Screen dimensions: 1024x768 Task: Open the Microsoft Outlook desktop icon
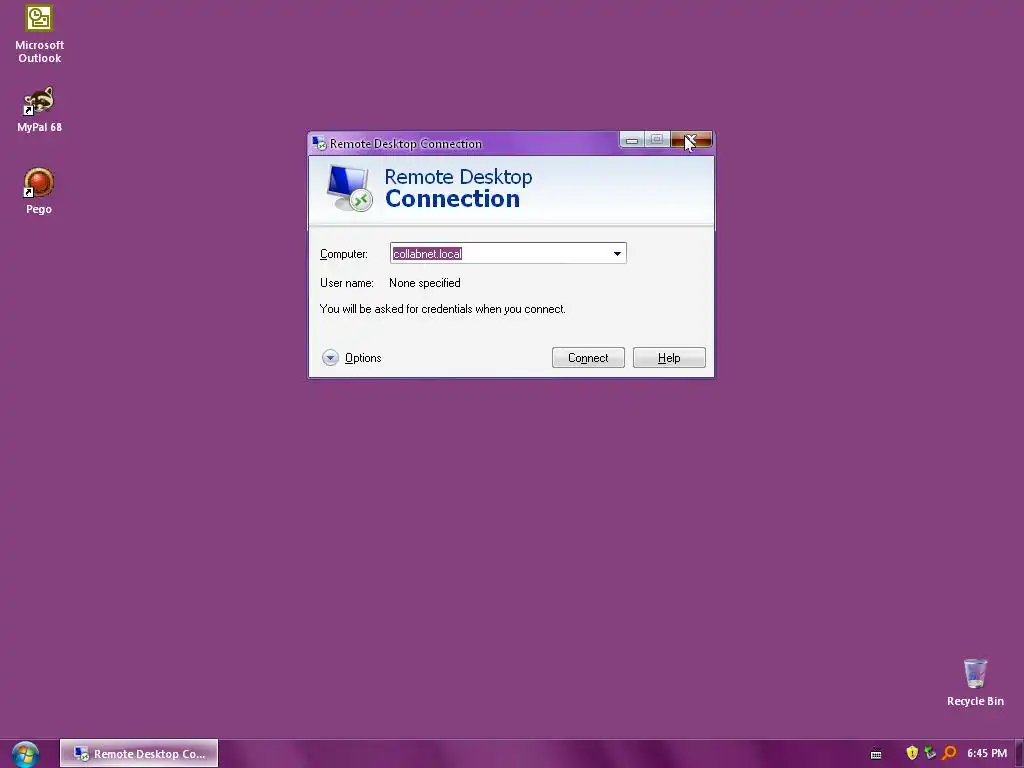[39, 34]
